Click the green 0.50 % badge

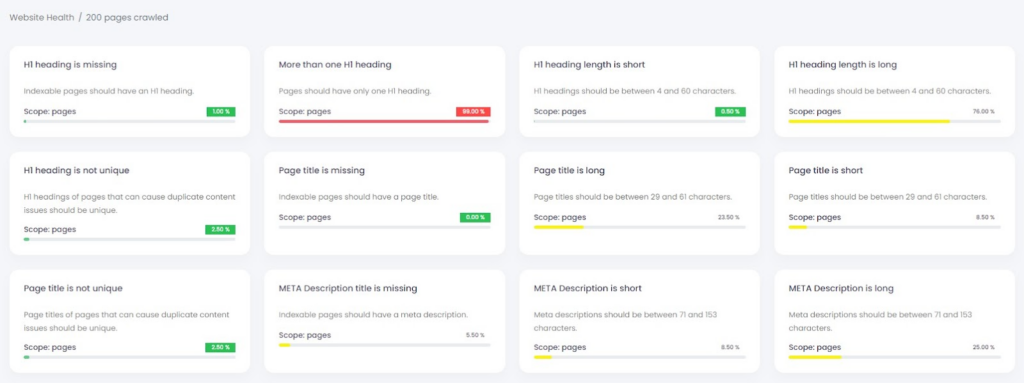tap(730, 112)
